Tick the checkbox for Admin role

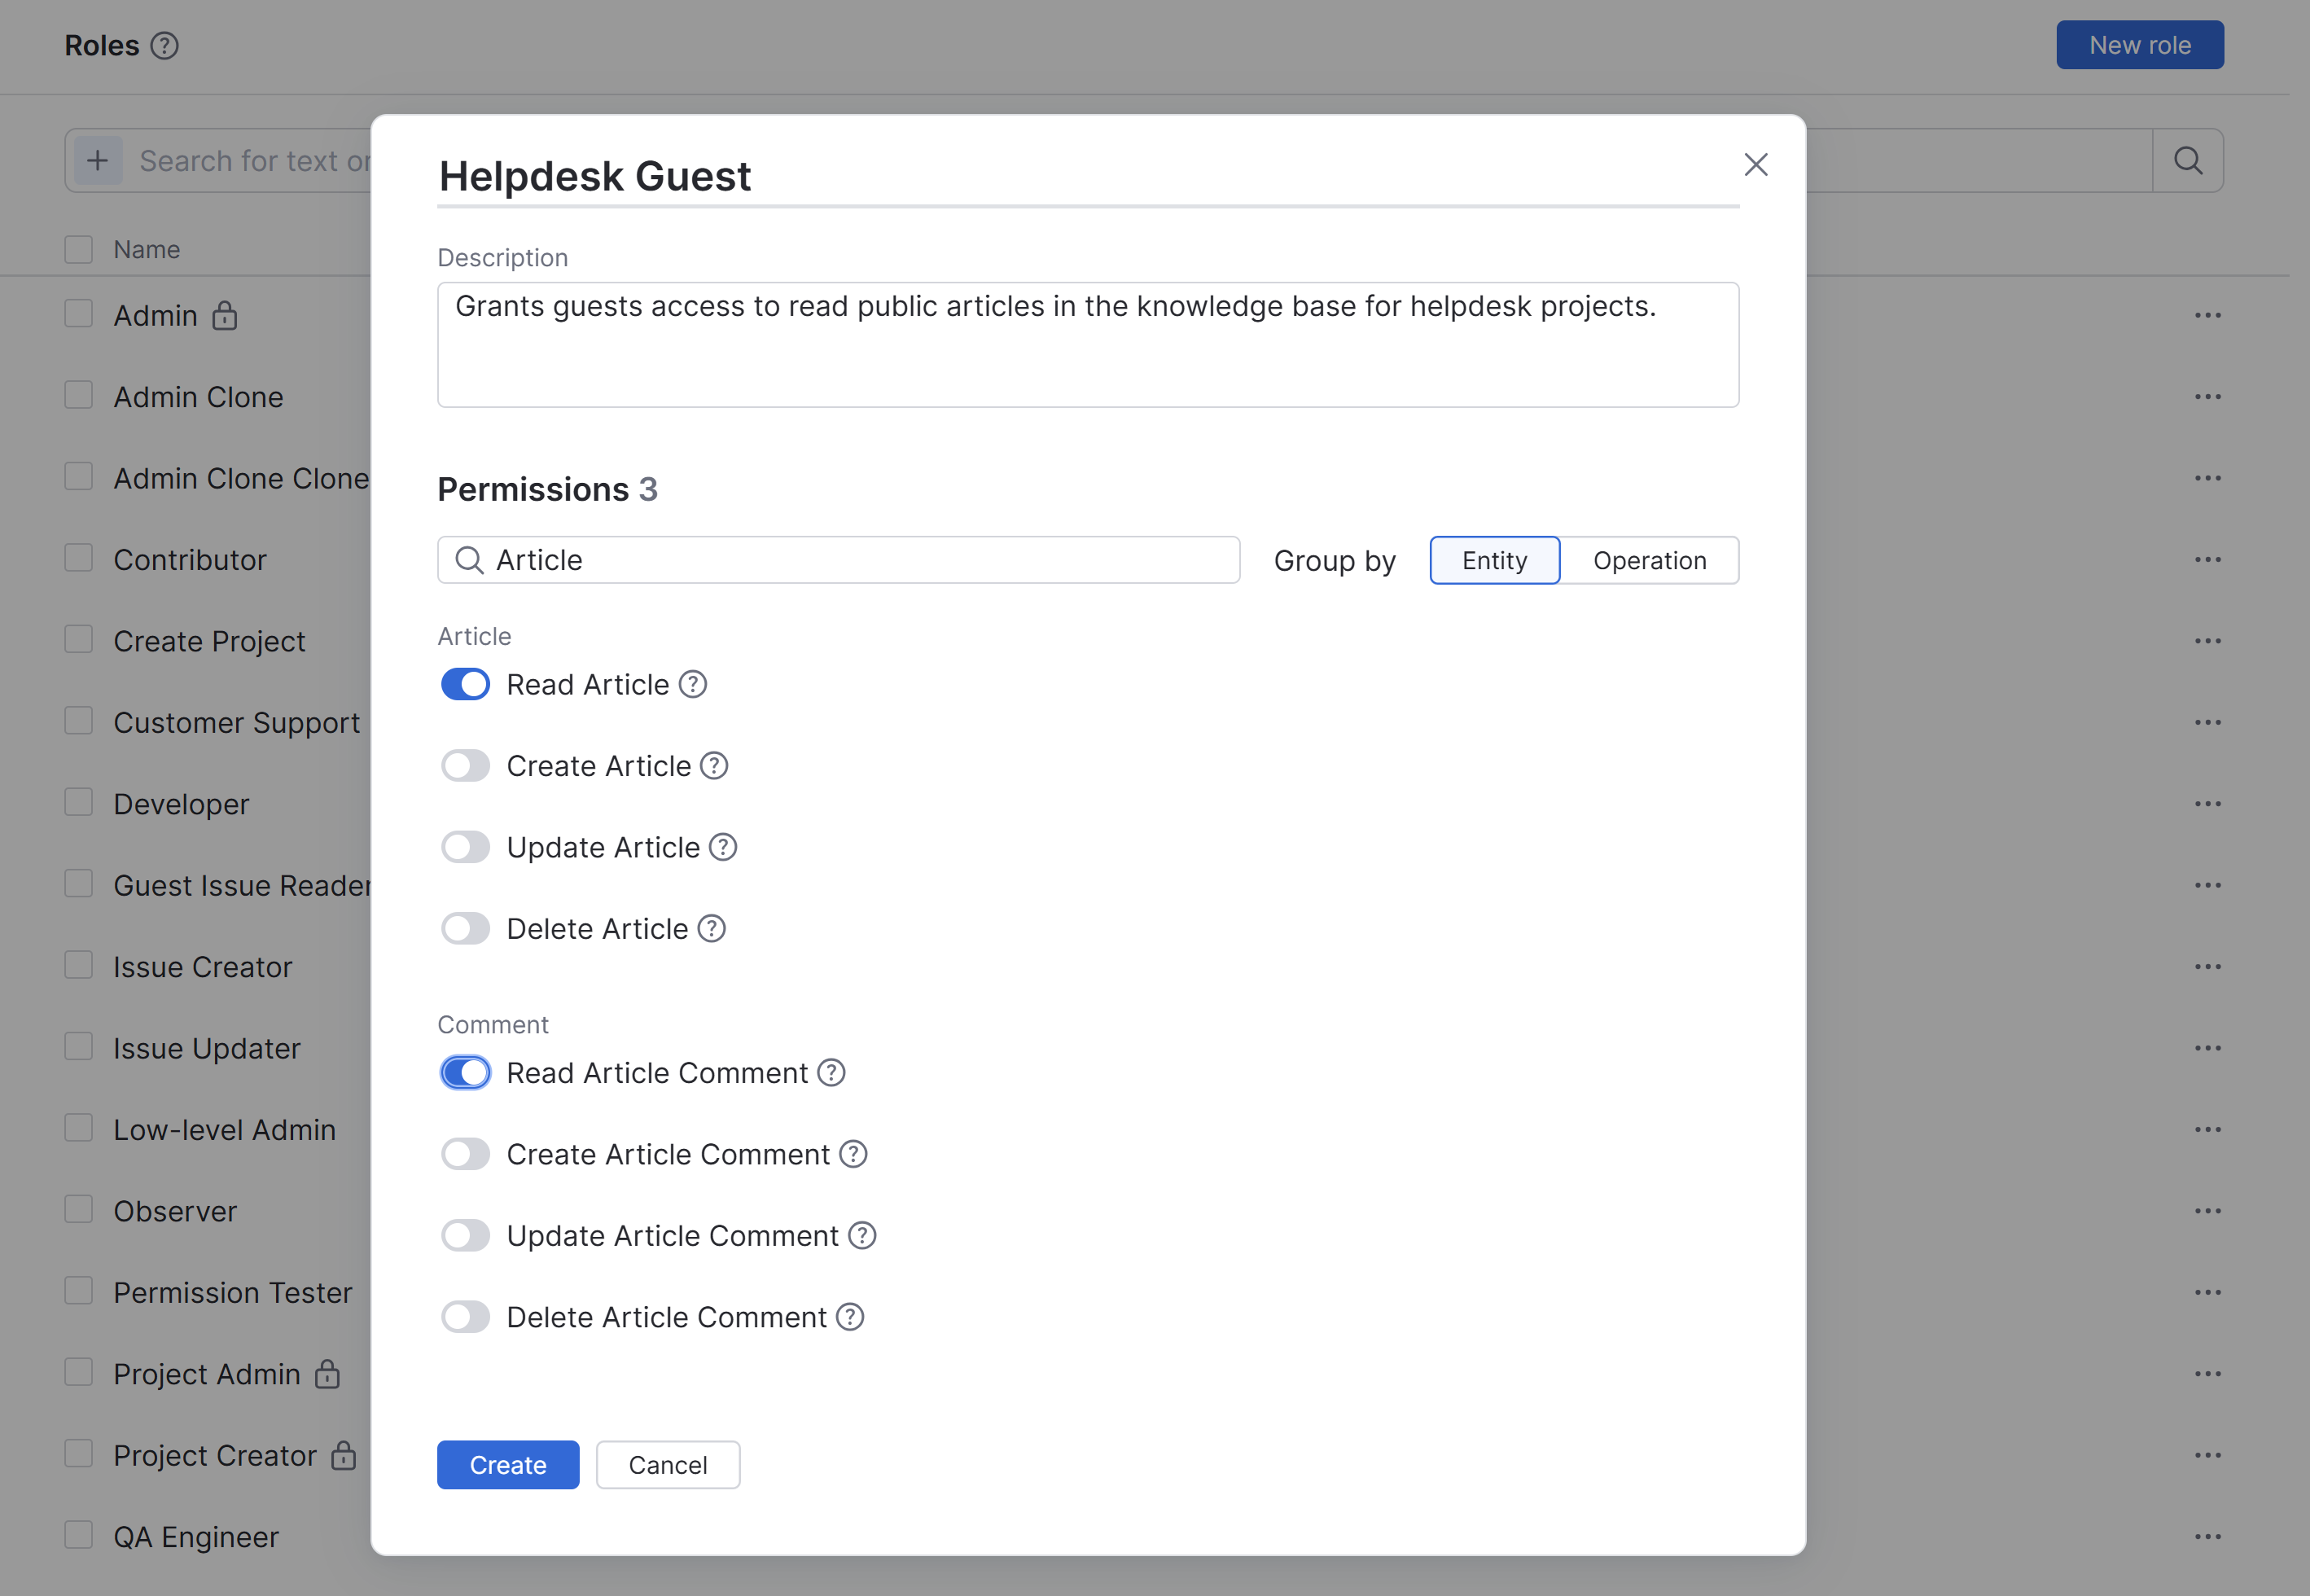point(79,314)
